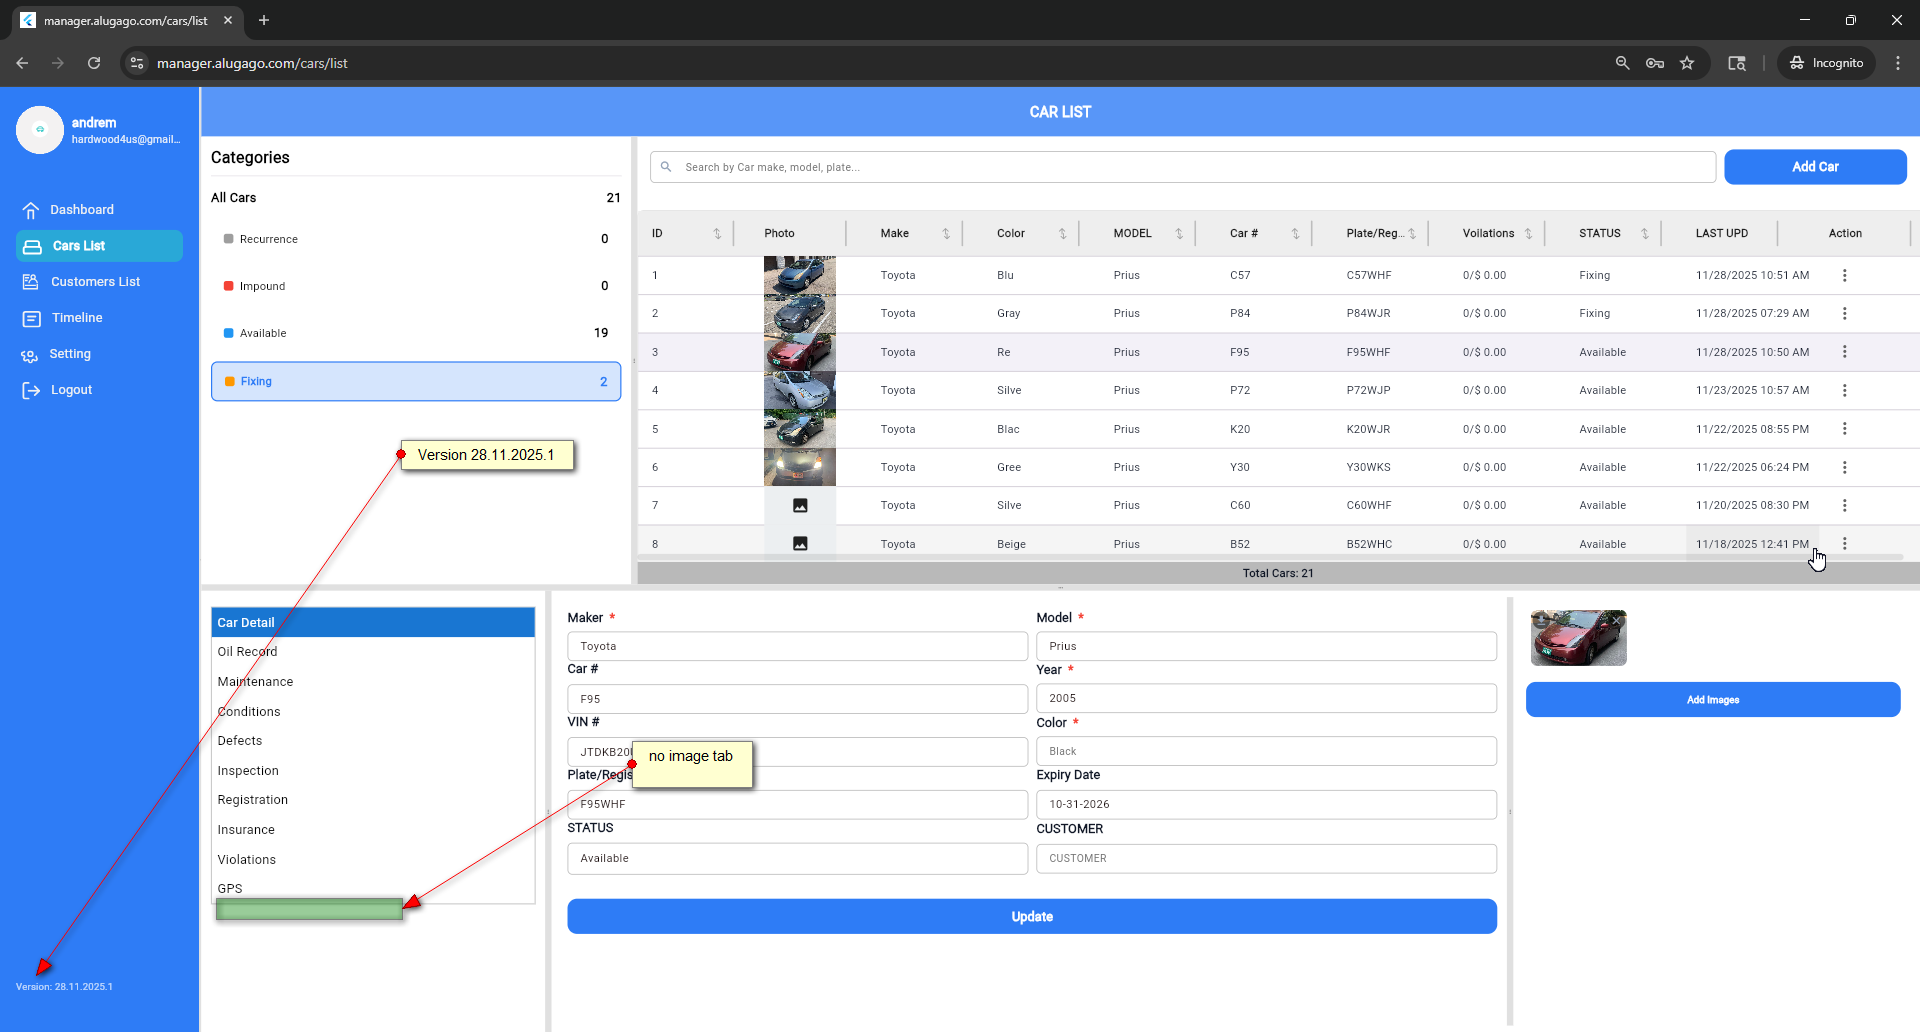Open the Insurance tab

[246, 830]
